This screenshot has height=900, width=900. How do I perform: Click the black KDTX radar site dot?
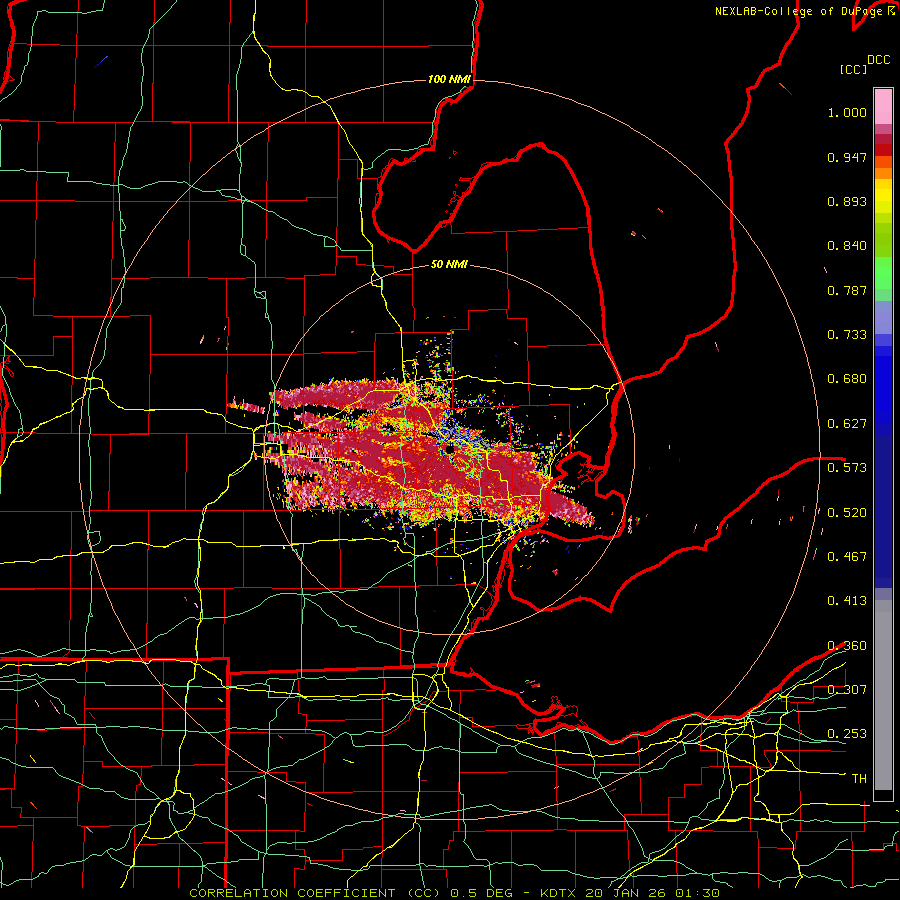click(x=451, y=449)
